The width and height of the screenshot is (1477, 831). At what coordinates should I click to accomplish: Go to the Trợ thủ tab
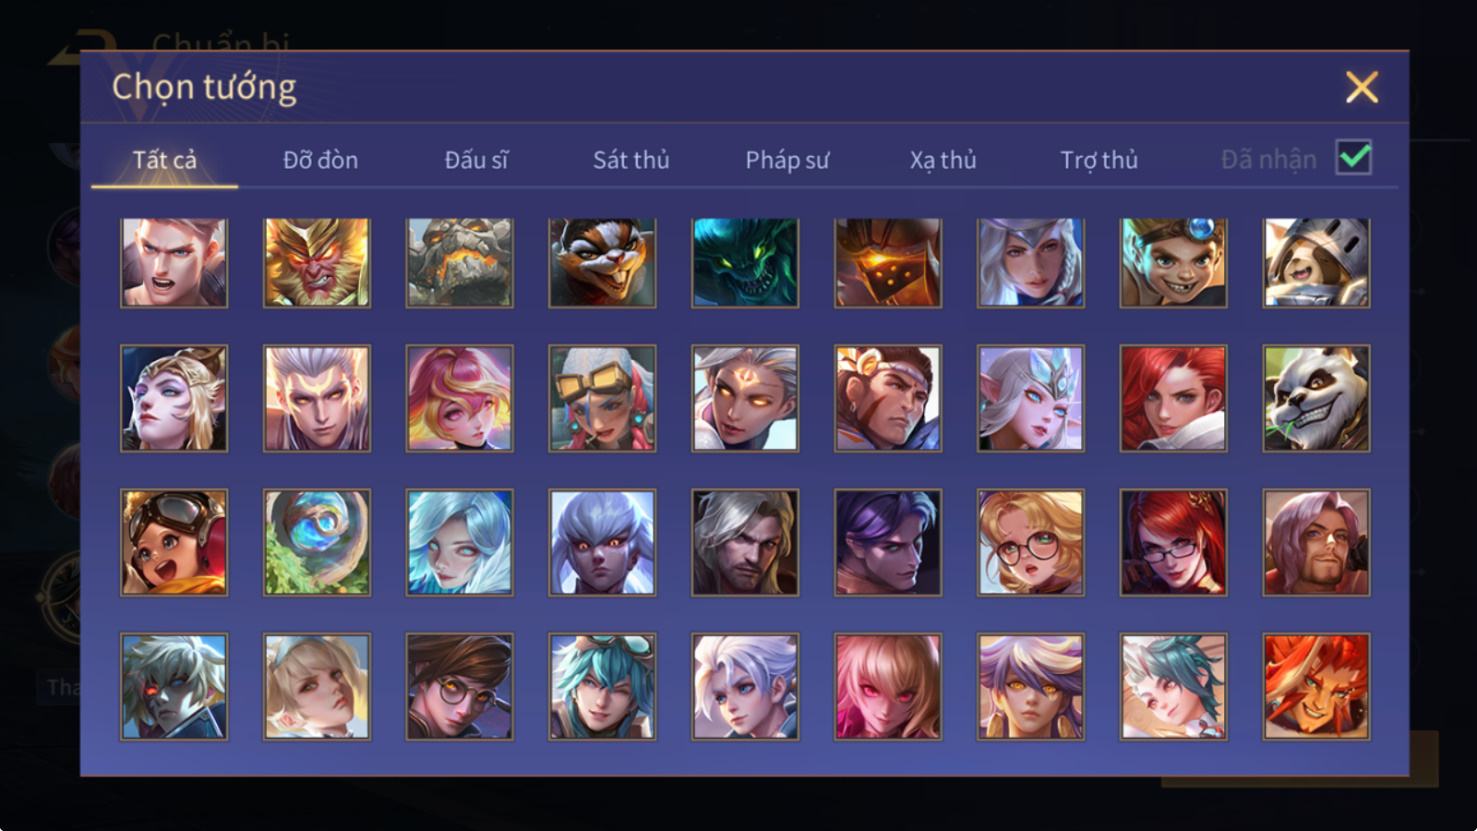point(1099,160)
